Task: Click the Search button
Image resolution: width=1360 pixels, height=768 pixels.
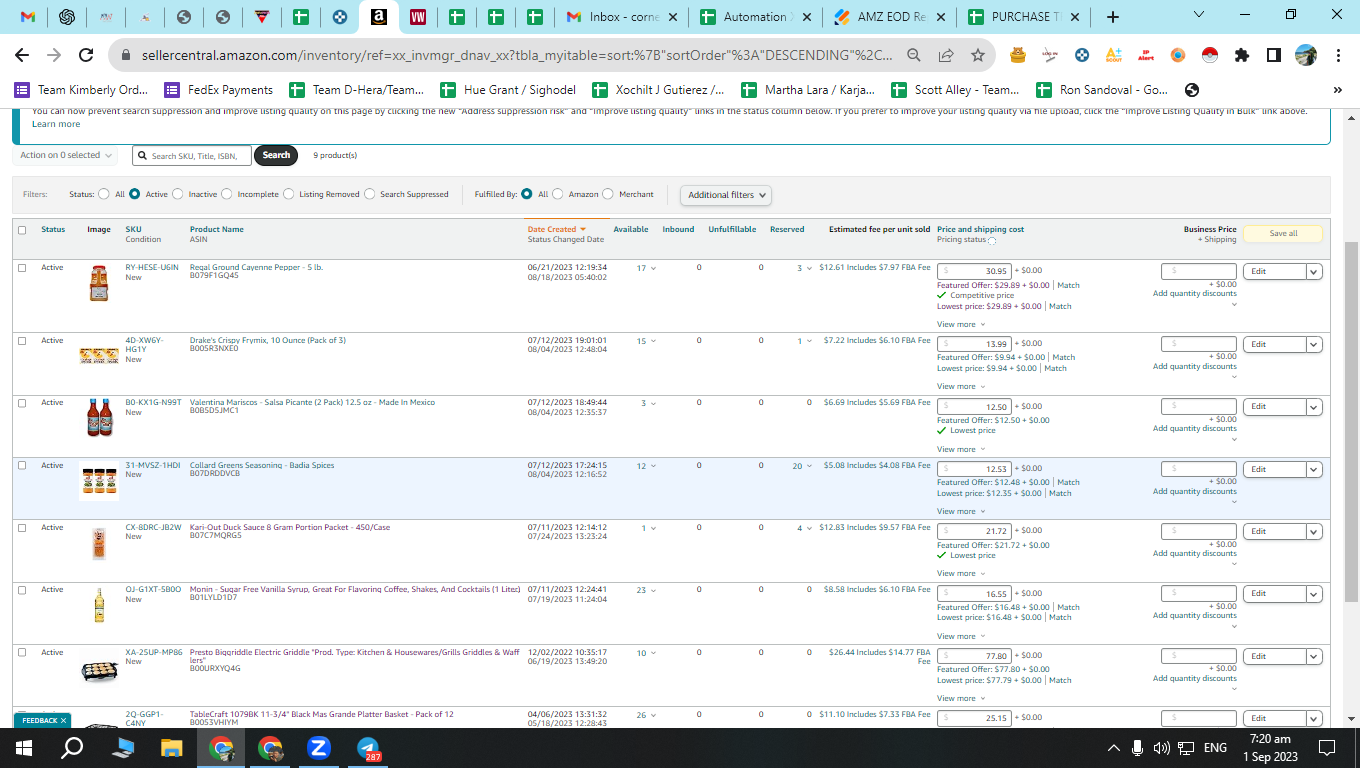Action: (x=276, y=155)
